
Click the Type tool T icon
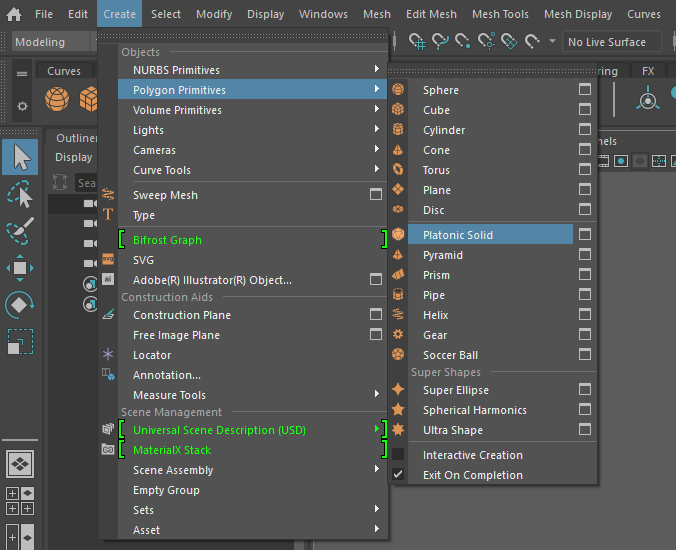(x=108, y=214)
